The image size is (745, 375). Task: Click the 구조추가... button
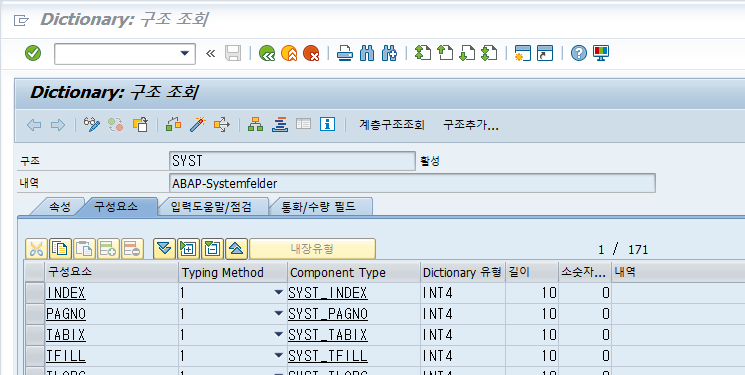(x=470, y=125)
